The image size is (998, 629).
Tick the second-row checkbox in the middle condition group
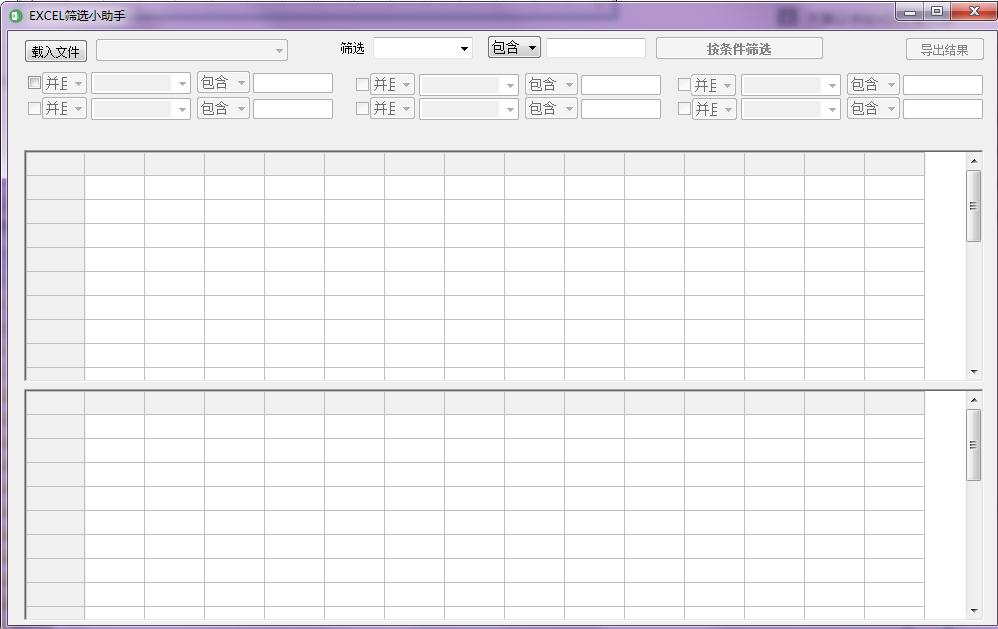[x=362, y=109]
